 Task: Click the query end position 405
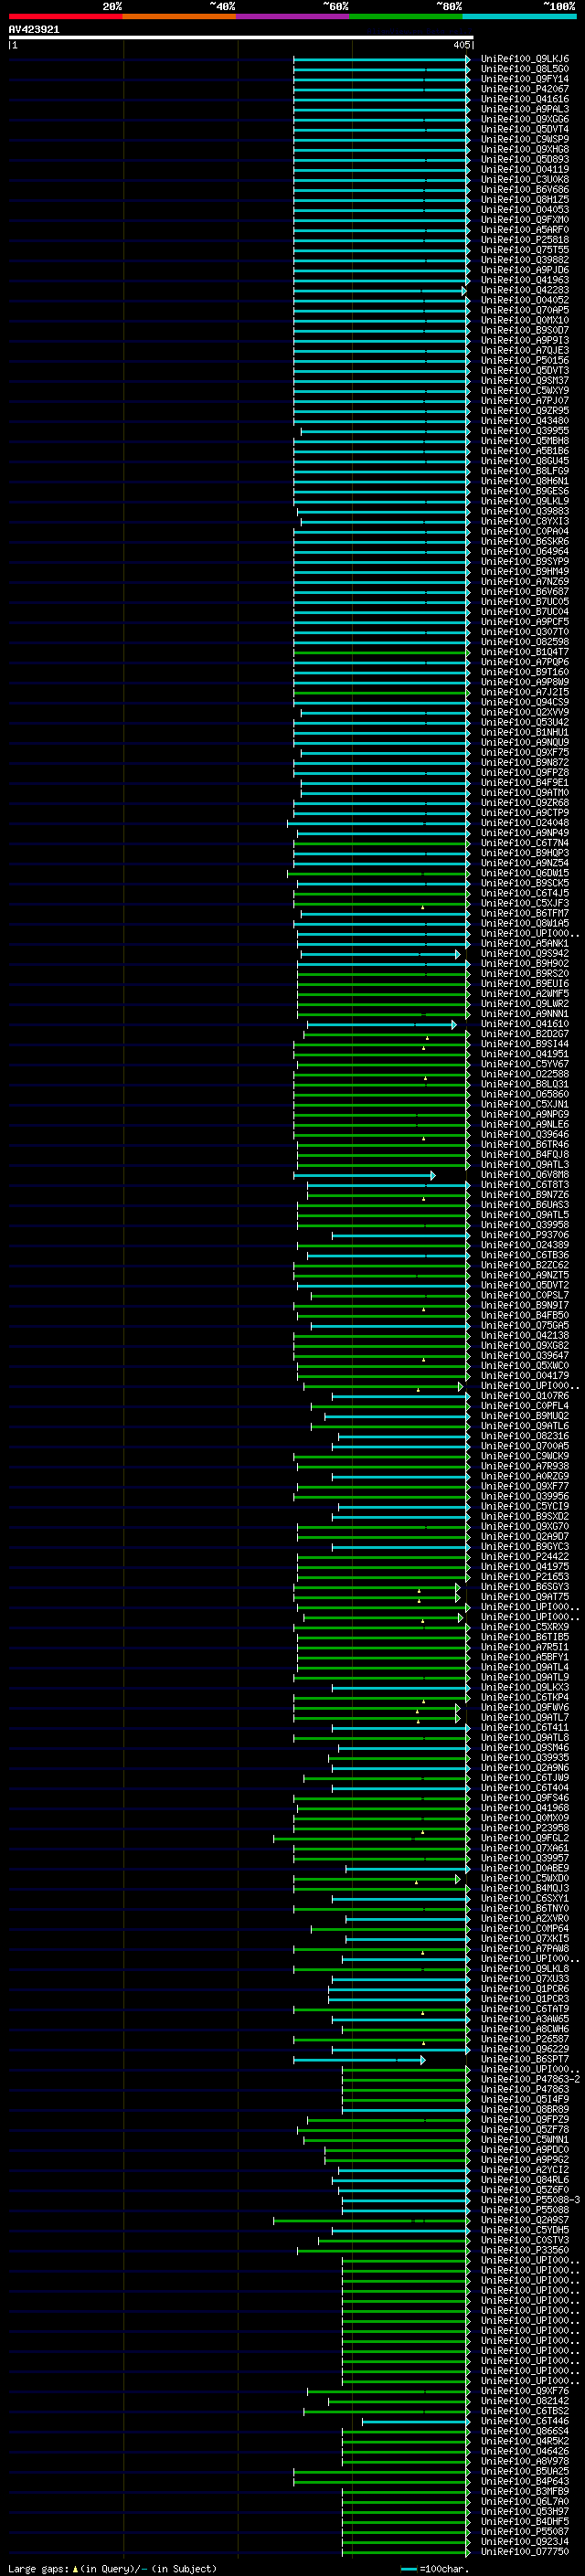point(461,45)
